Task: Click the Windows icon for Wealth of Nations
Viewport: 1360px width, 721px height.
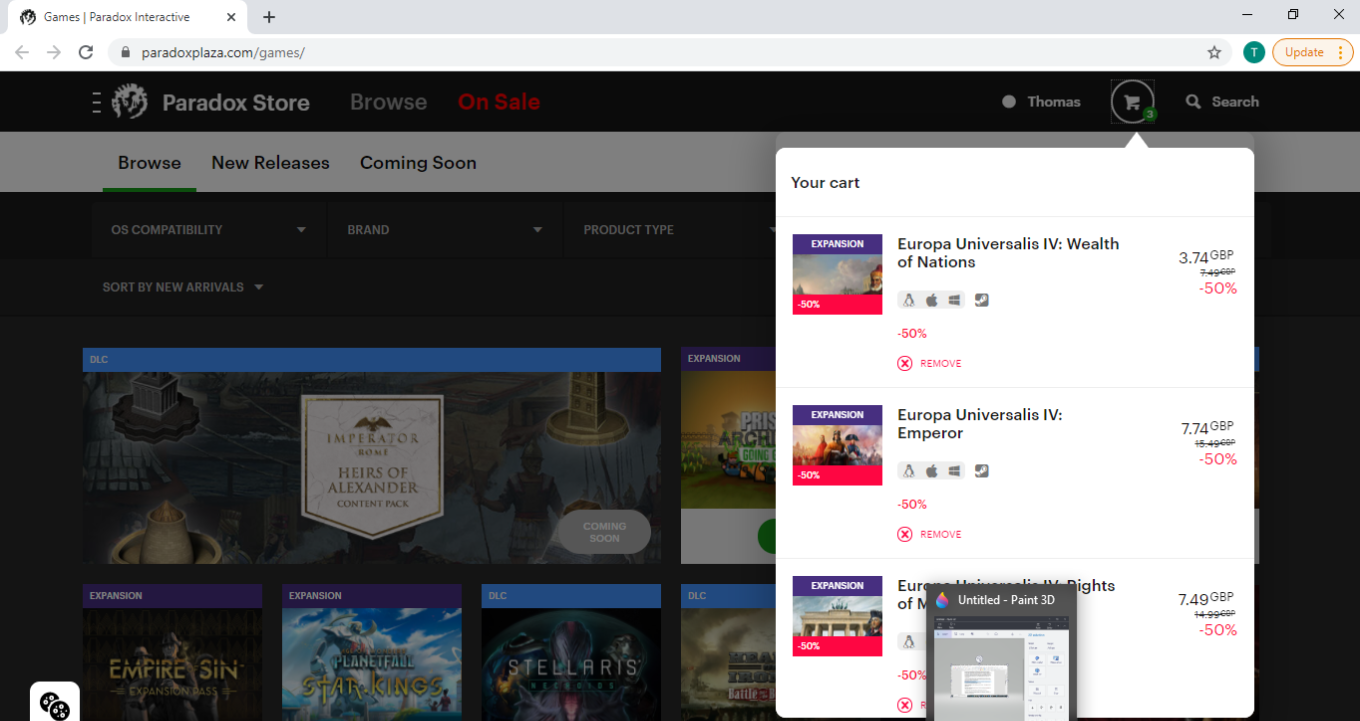Action: click(x=955, y=300)
